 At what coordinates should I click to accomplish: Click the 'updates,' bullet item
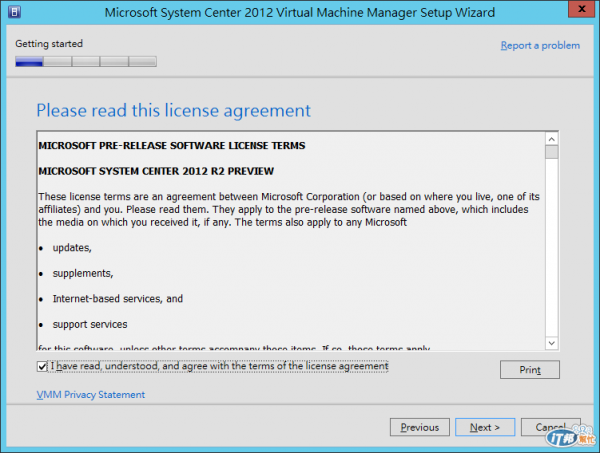pyautogui.click(x=72, y=248)
